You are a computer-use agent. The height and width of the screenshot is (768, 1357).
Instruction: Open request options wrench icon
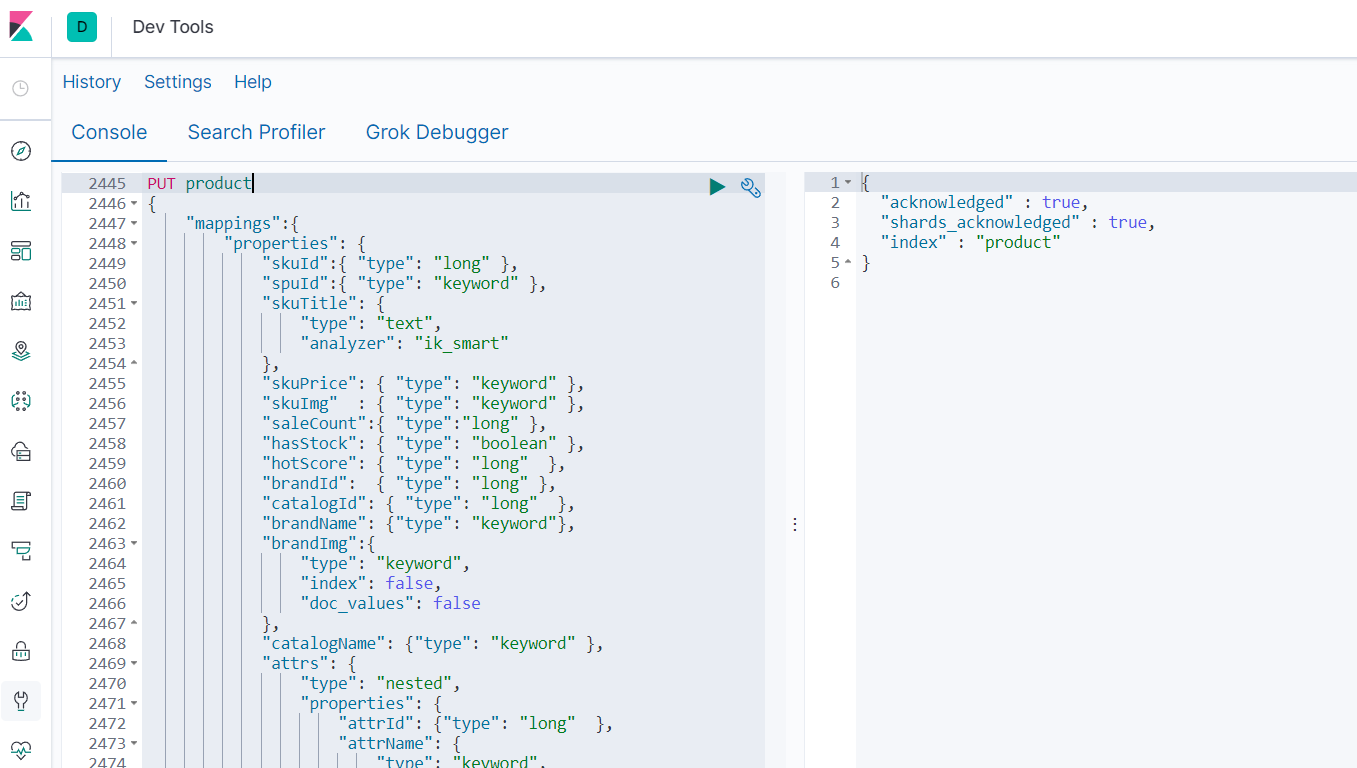(x=751, y=186)
